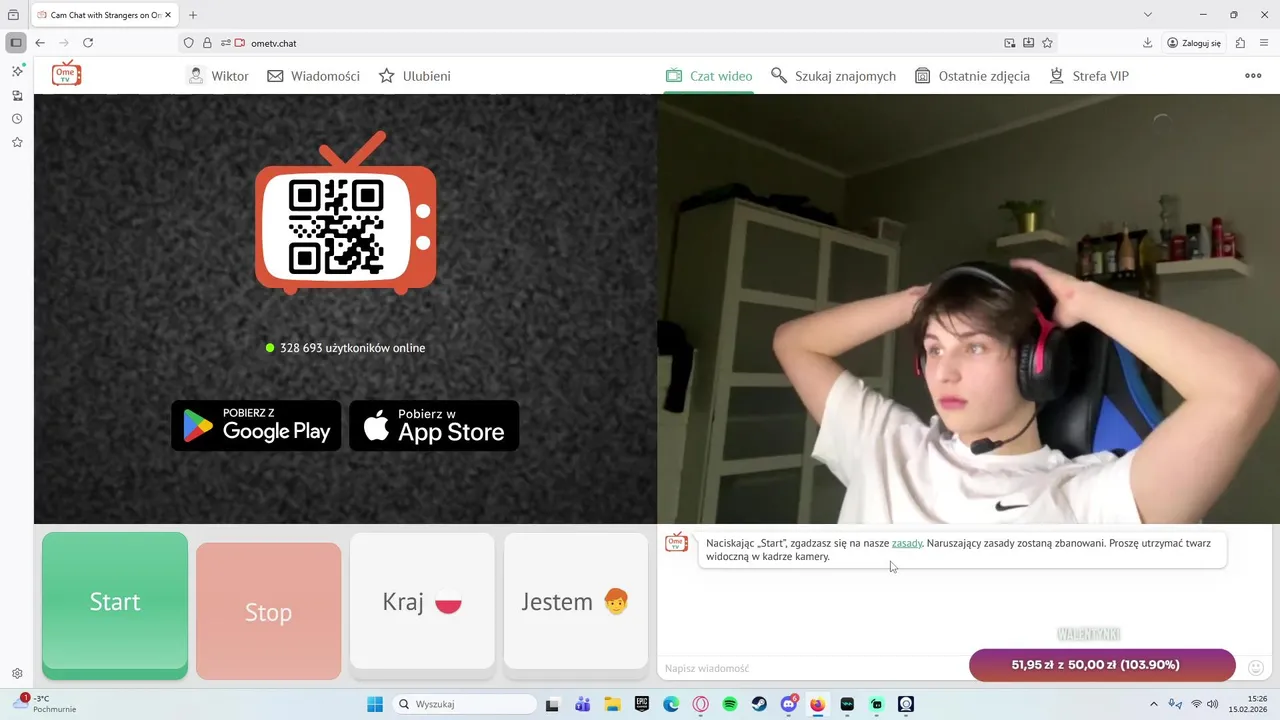This screenshot has height=720, width=1280.
Task: Click the ometv.chat address bar
Action: click(620, 43)
